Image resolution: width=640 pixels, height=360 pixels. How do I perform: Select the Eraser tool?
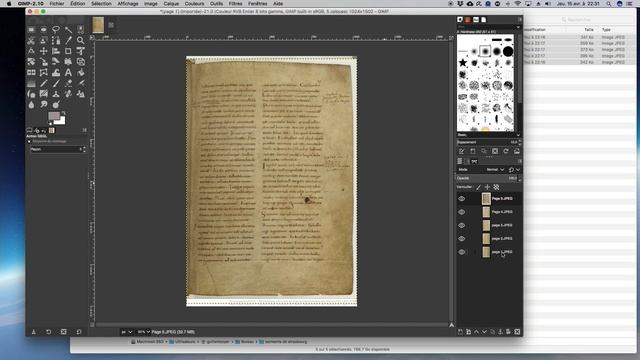tap(68, 83)
